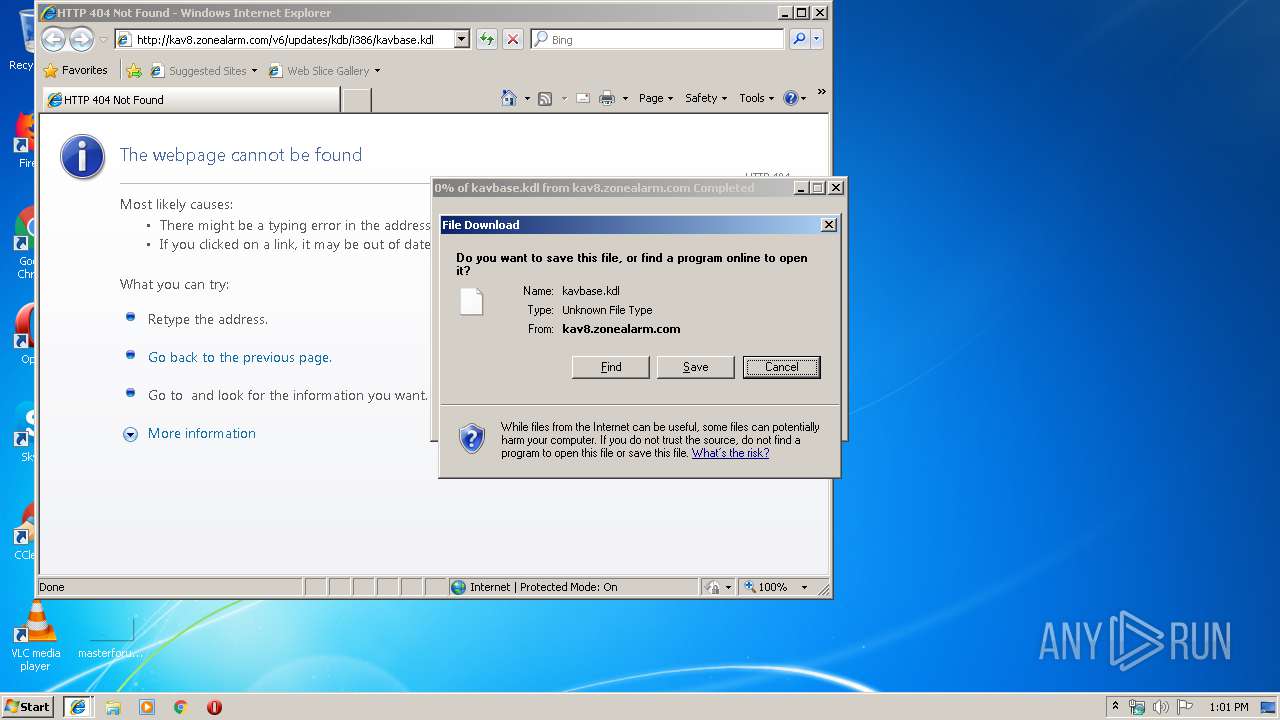Open the Home button dropdown arrow
Screen dimensions: 1280x720
(527, 98)
